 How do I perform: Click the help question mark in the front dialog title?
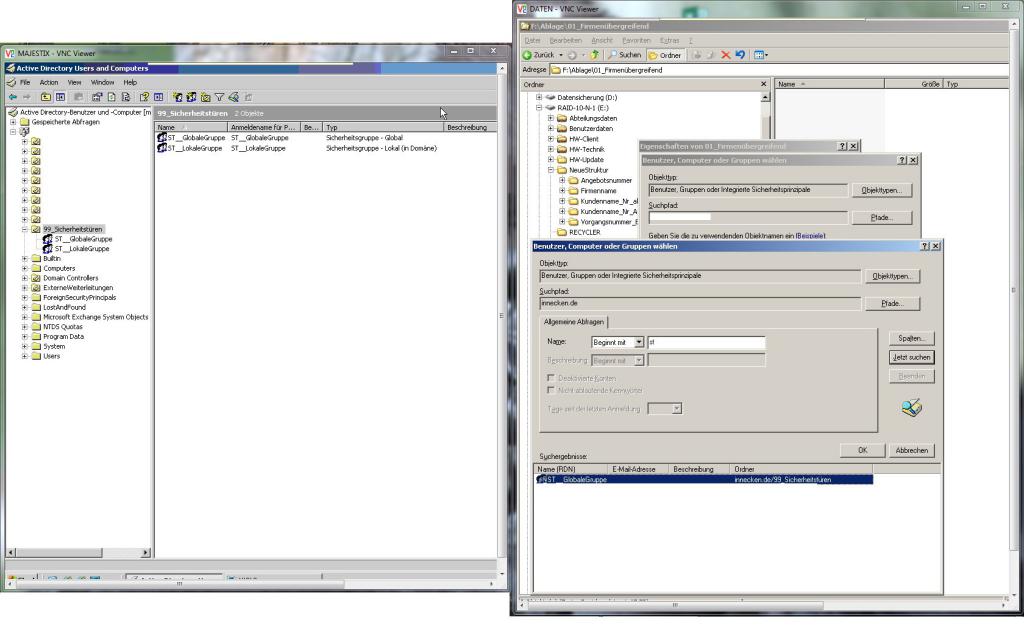pos(924,246)
